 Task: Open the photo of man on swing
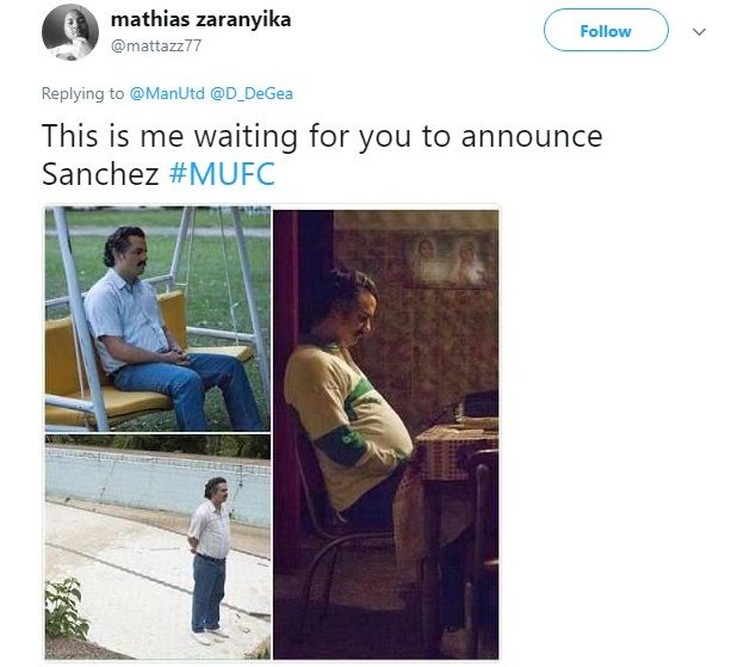[157, 318]
